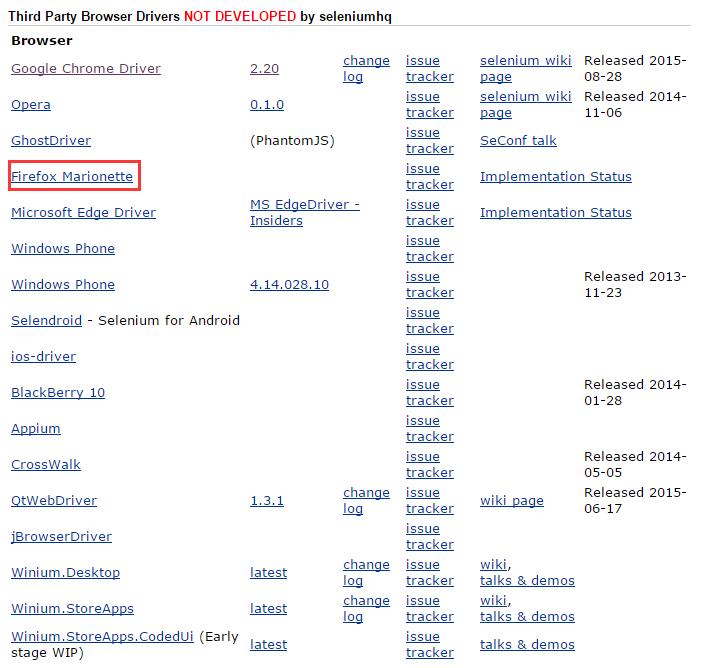Screen dimensions: 719x668
Task: Open Firefox Marionette Implementation Status
Action: (x=556, y=177)
